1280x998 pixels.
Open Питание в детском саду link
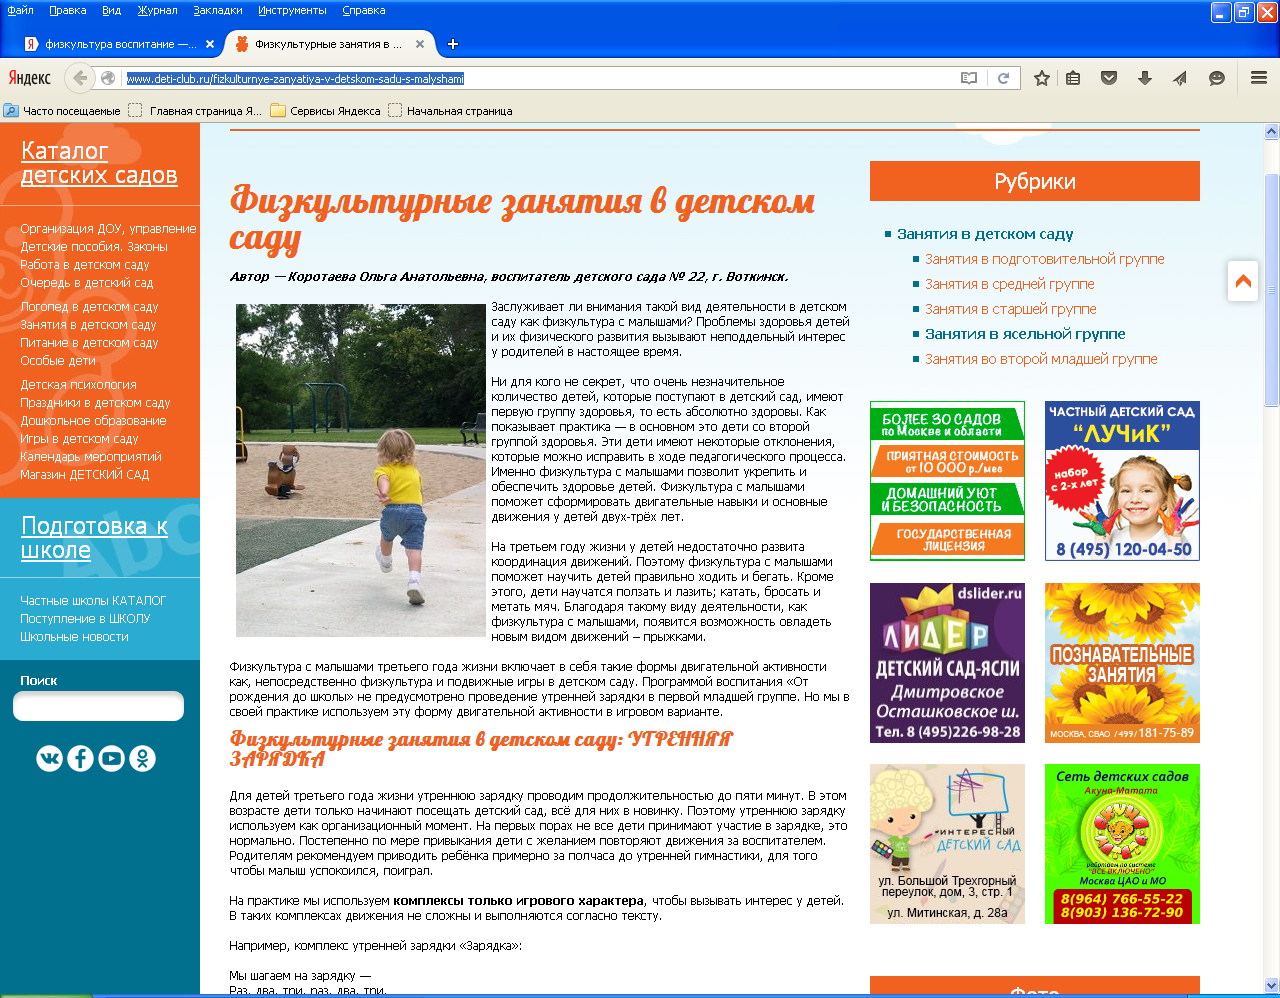[x=89, y=343]
